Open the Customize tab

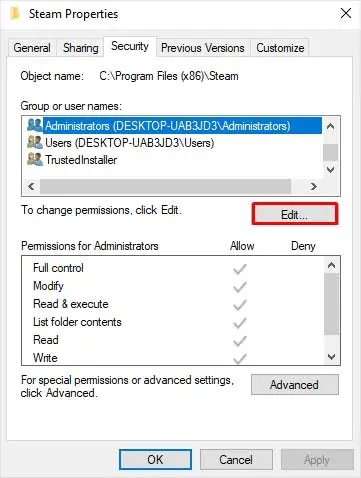[x=280, y=48]
